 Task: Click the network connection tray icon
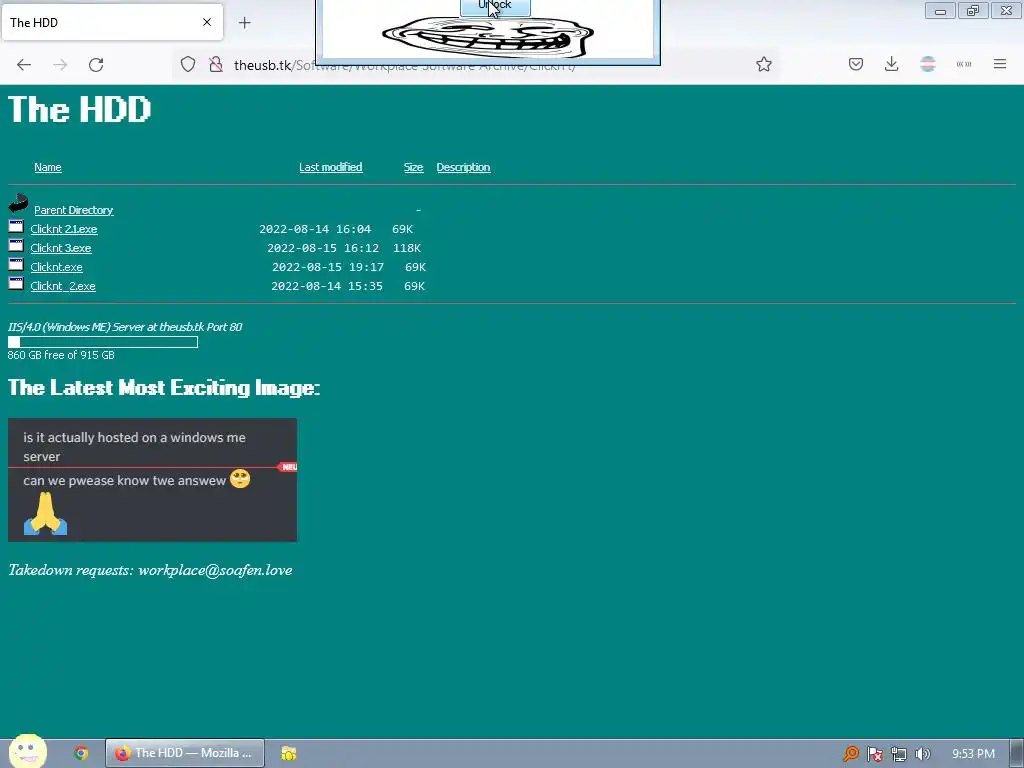(899, 754)
